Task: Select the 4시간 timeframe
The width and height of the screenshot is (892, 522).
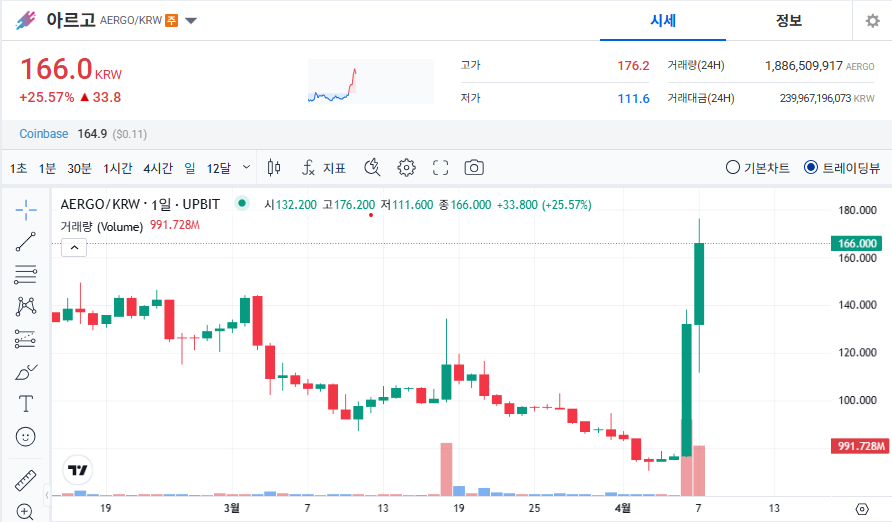Action: click(158, 168)
